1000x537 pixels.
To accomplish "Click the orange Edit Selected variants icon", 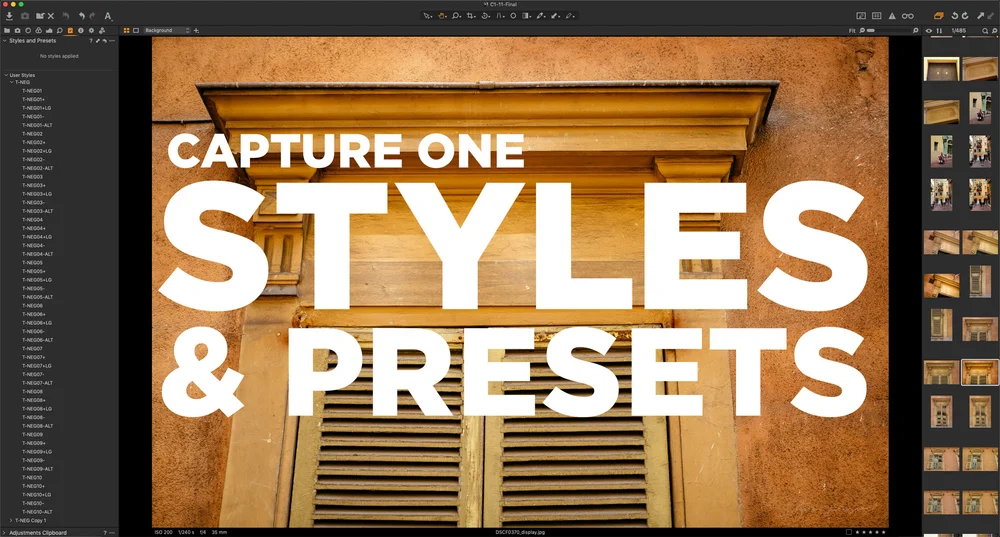I will click(x=938, y=15).
